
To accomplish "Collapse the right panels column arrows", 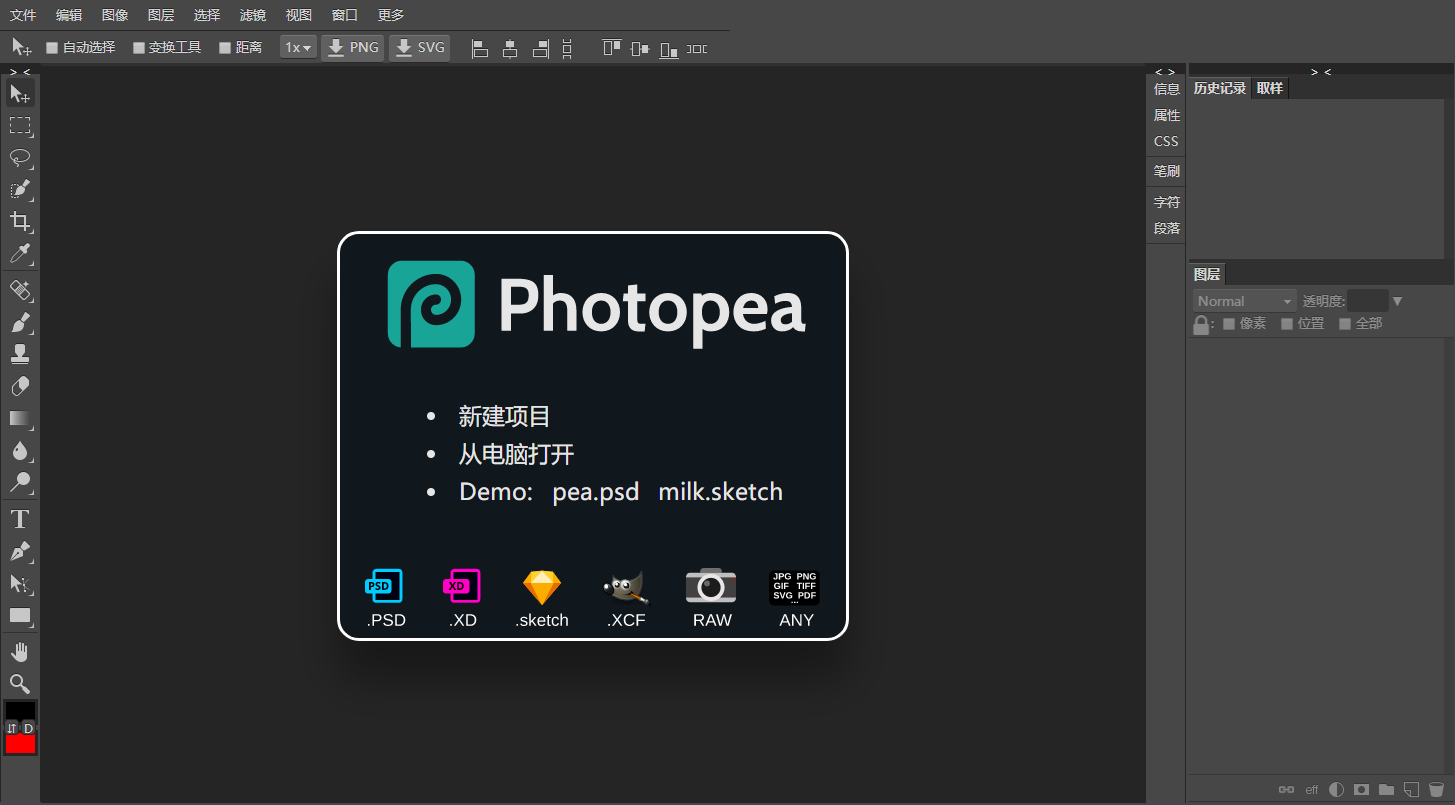I will click(1321, 72).
